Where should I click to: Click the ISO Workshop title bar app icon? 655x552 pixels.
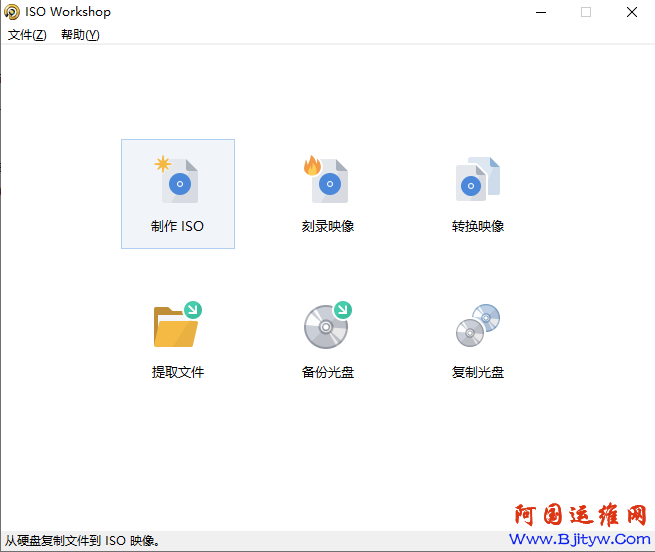click(13, 12)
